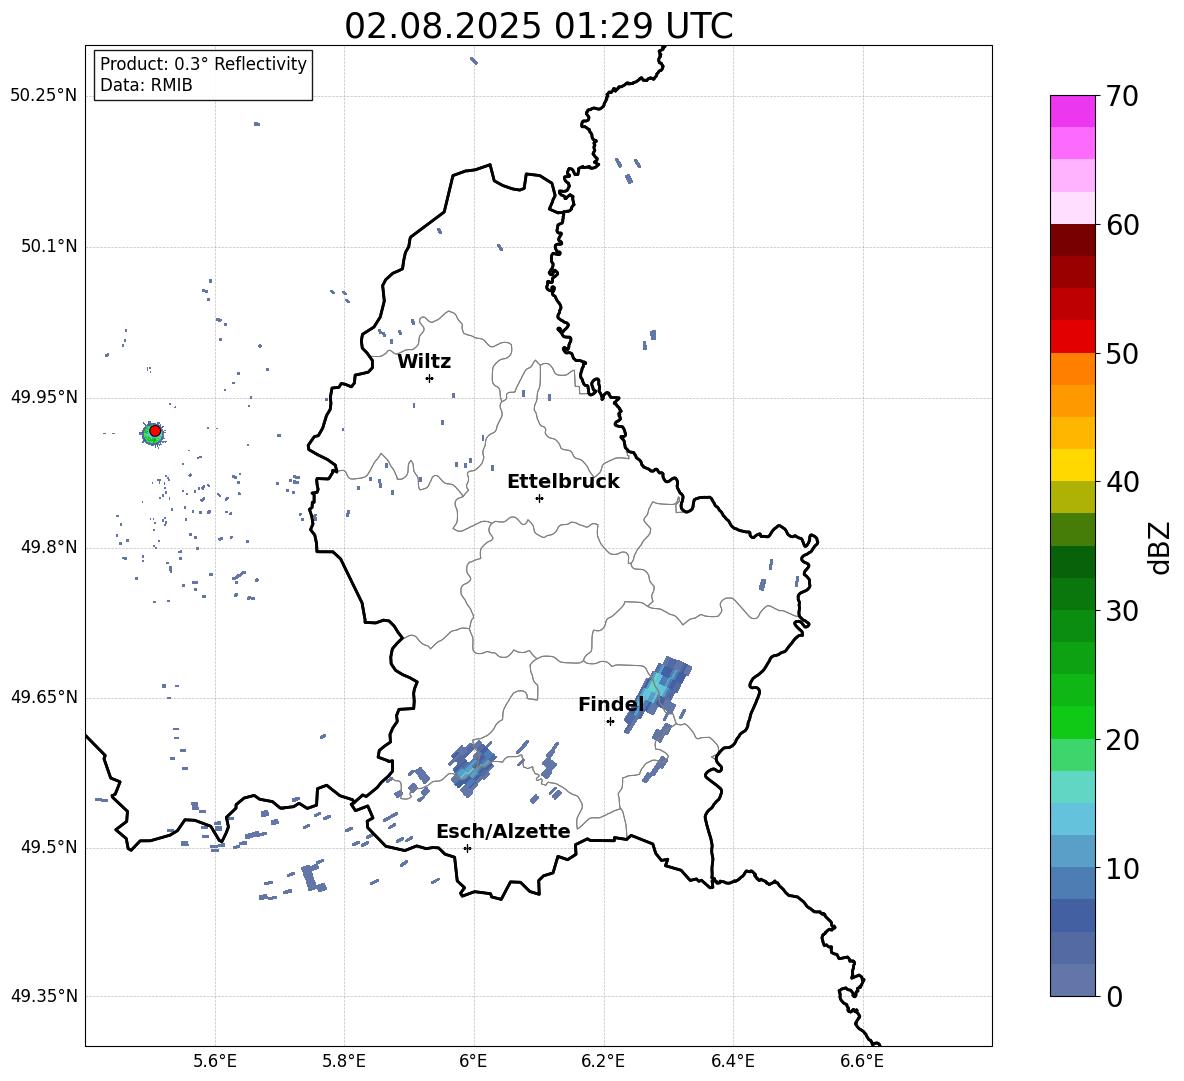Click the Esch/Alzette station cross marker
This screenshot has width=1184, height=1081.
click(467, 848)
